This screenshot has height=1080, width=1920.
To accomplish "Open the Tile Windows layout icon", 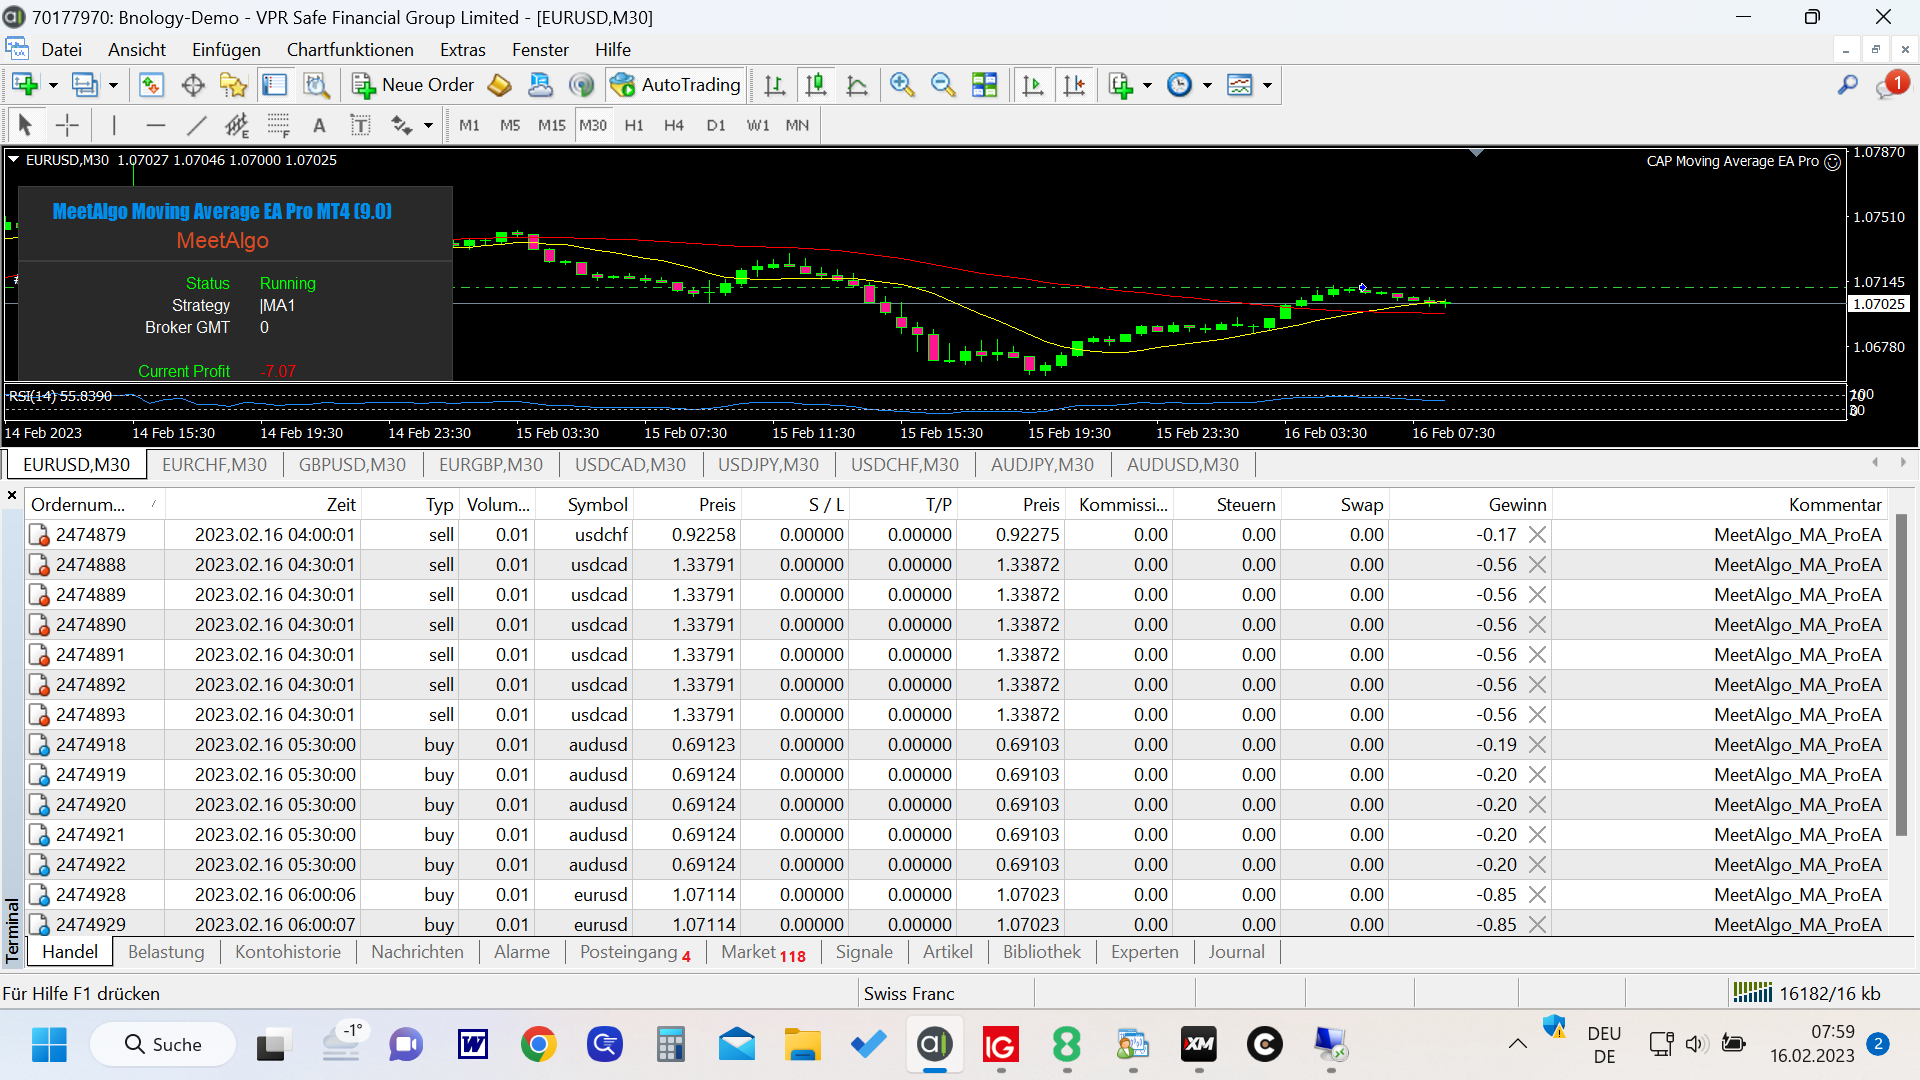I will (x=984, y=85).
